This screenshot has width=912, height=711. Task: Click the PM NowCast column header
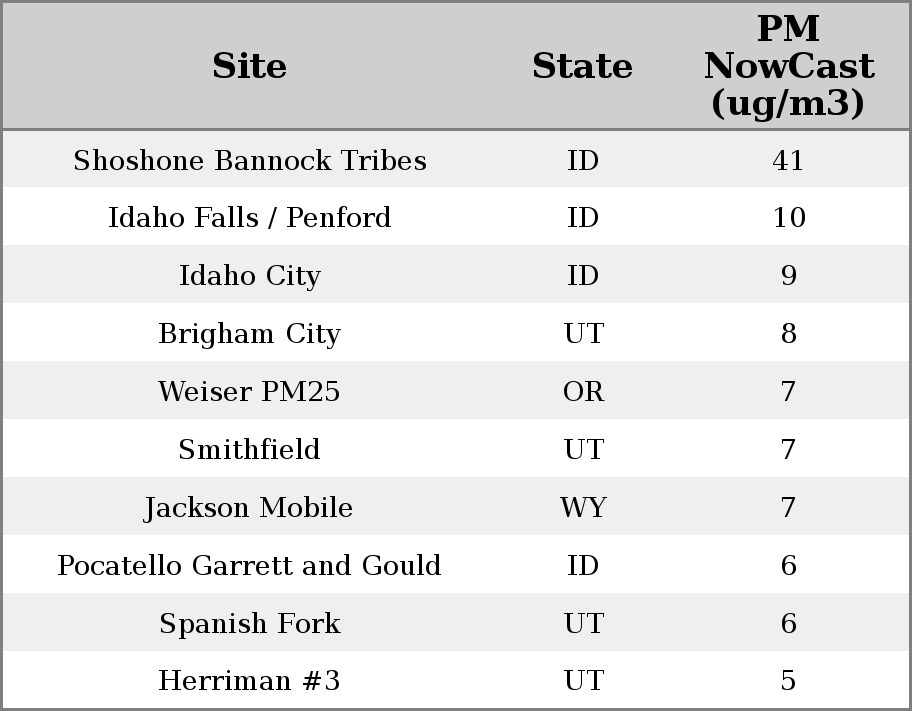click(x=788, y=66)
